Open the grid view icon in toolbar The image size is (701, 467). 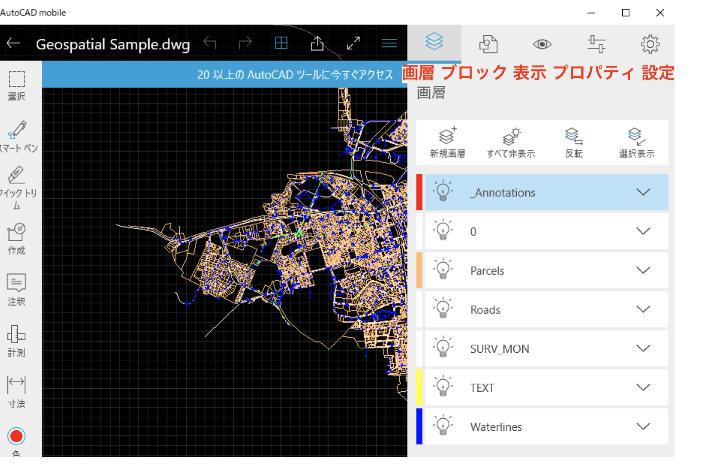coord(281,43)
